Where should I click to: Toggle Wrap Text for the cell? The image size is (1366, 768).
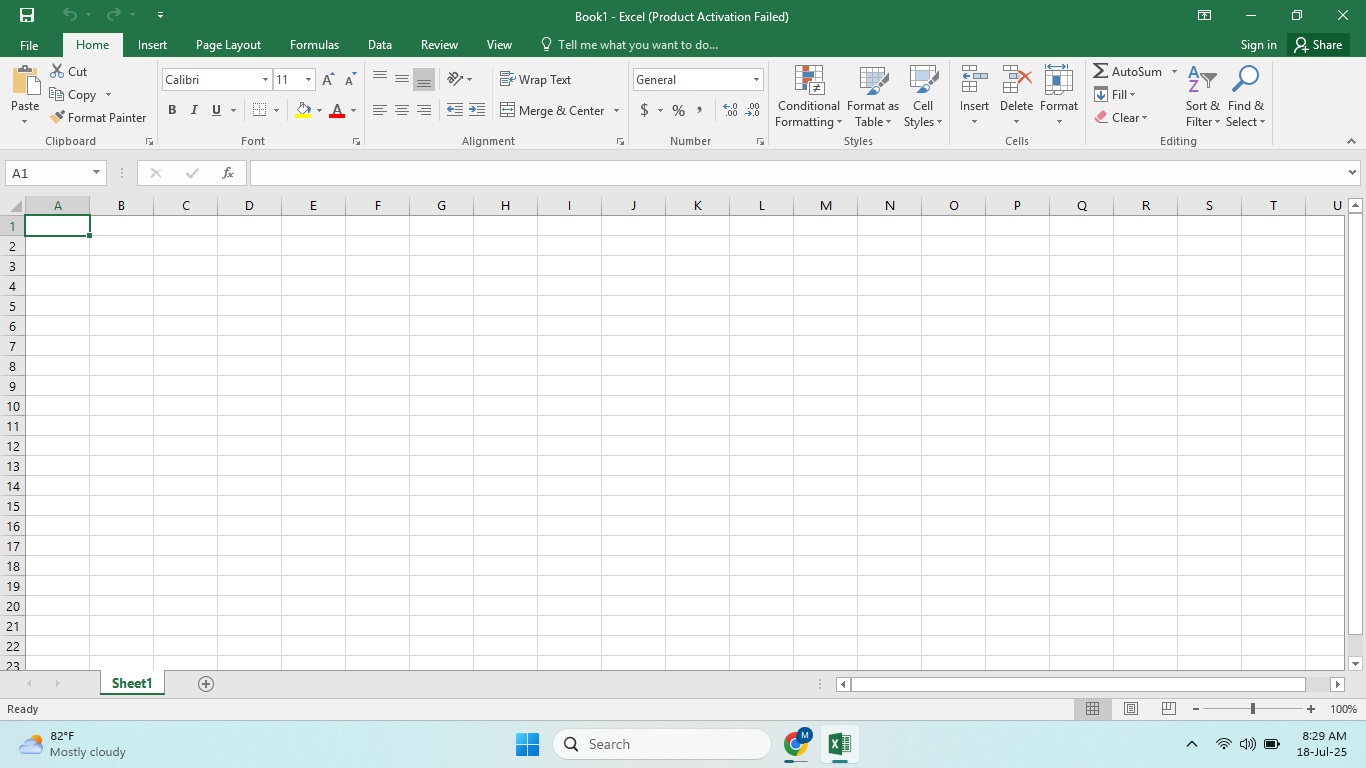pyautogui.click(x=536, y=79)
